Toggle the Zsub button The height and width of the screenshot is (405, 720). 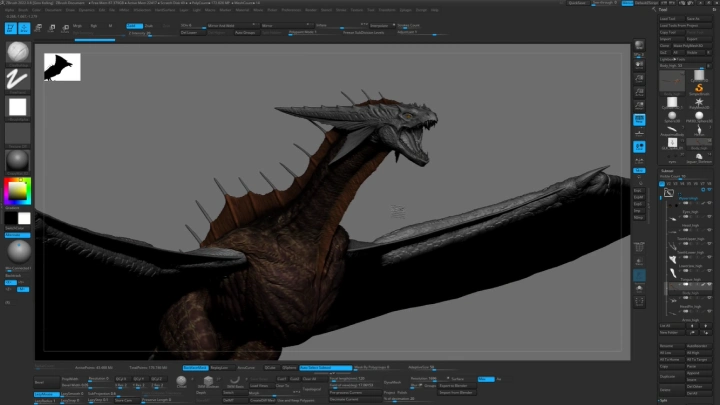click(150, 26)
